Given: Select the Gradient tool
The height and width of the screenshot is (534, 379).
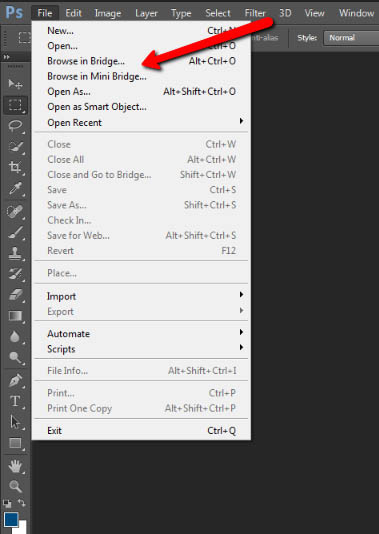Looking at the screenshot, I should click(x=15, y=316).
